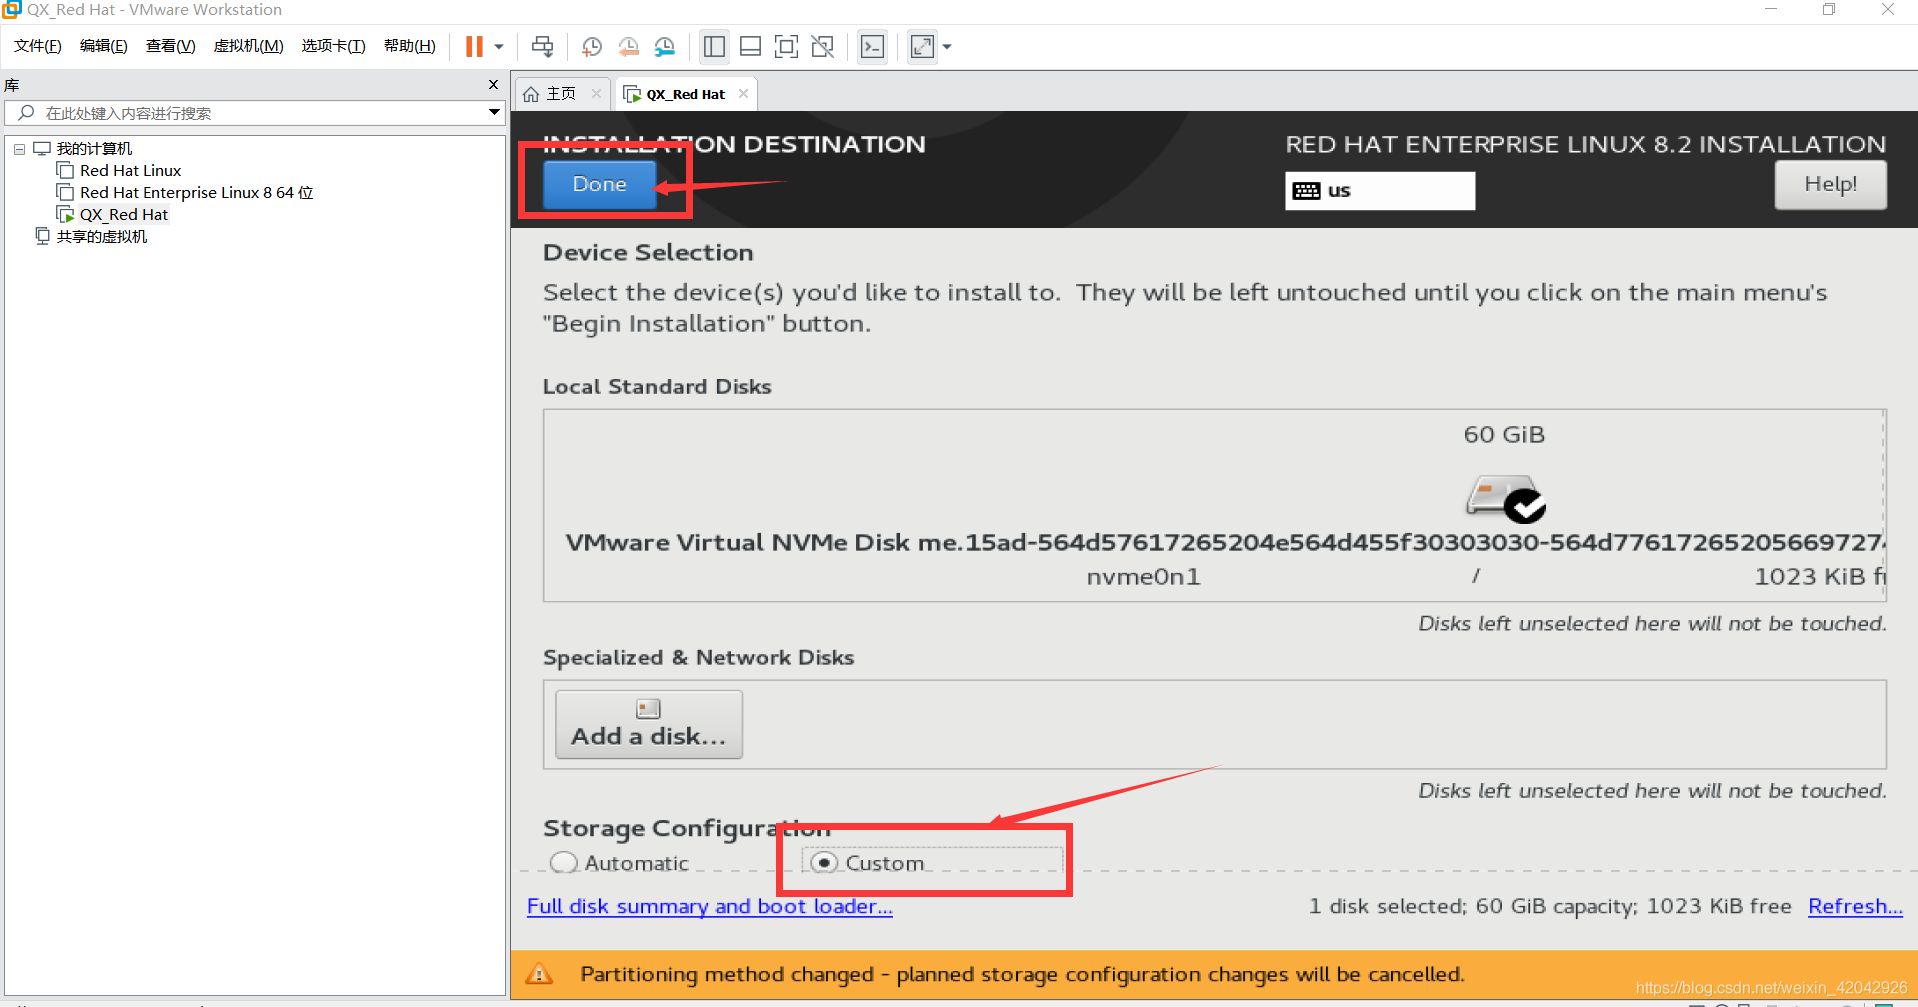Click the Refresh... link

(1855, 906)
